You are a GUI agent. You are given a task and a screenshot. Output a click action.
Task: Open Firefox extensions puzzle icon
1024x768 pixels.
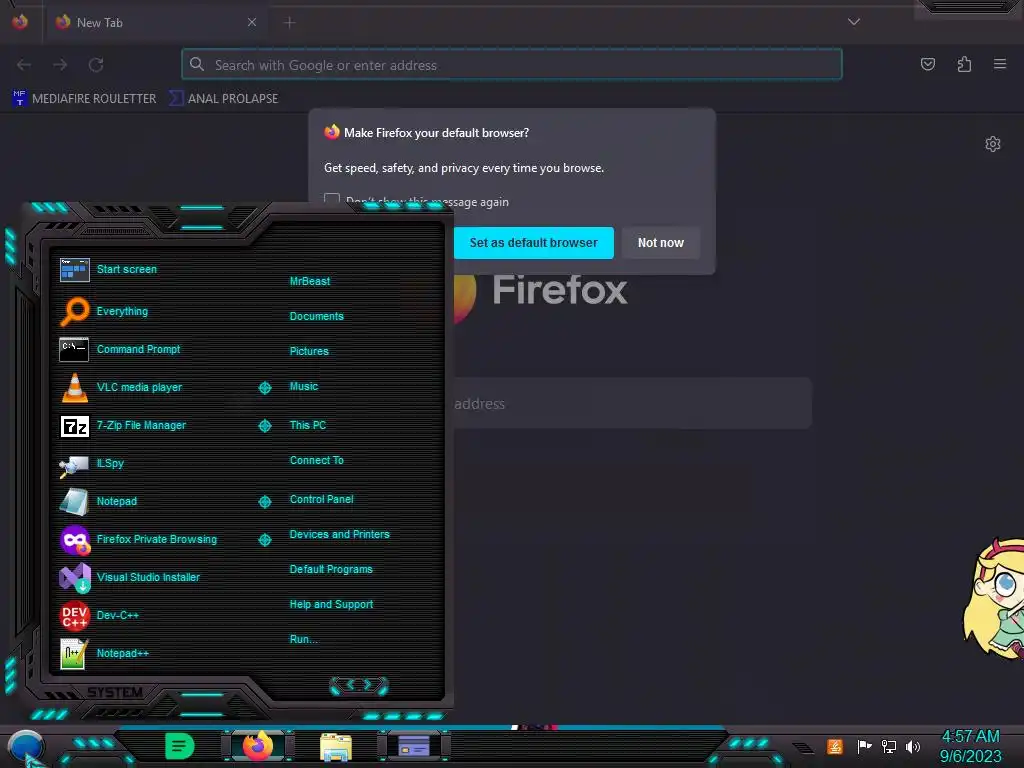(965, 64)
